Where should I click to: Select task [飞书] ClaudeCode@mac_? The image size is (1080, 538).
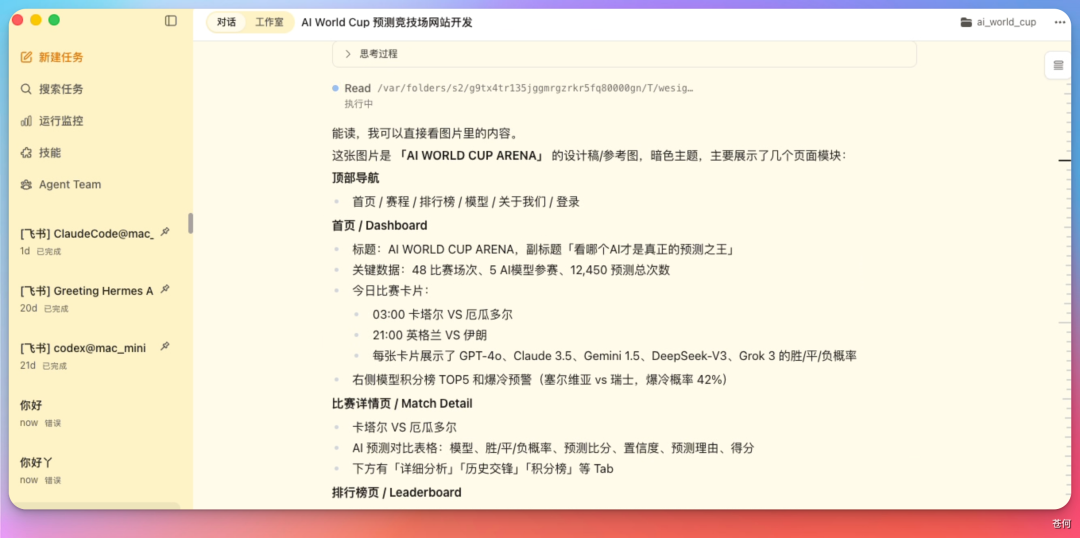pyautogui.click(x=87, y=234)
